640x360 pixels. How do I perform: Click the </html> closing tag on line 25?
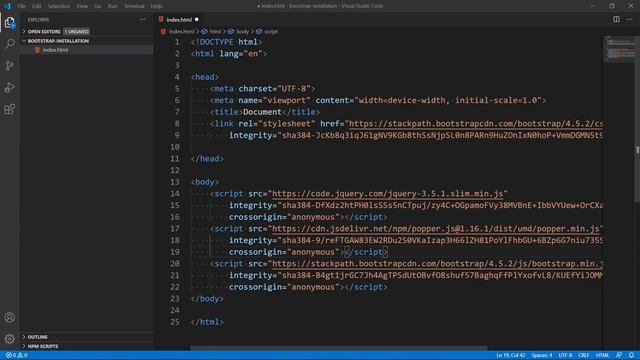pos(207,322)
